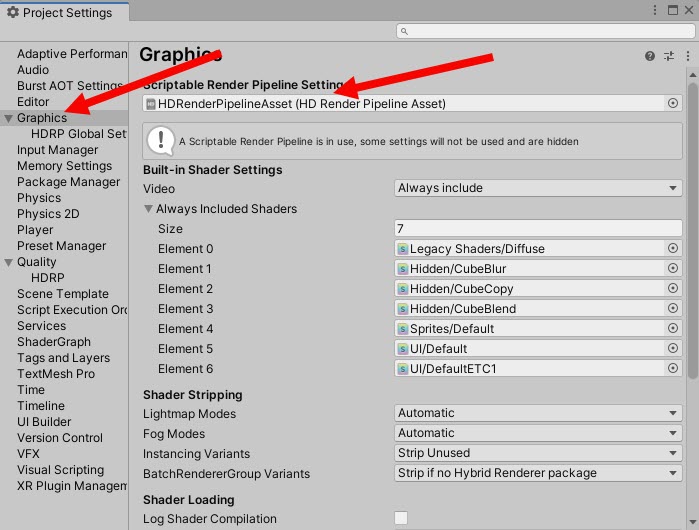Select the Physics 2D category

coord(48,214)
